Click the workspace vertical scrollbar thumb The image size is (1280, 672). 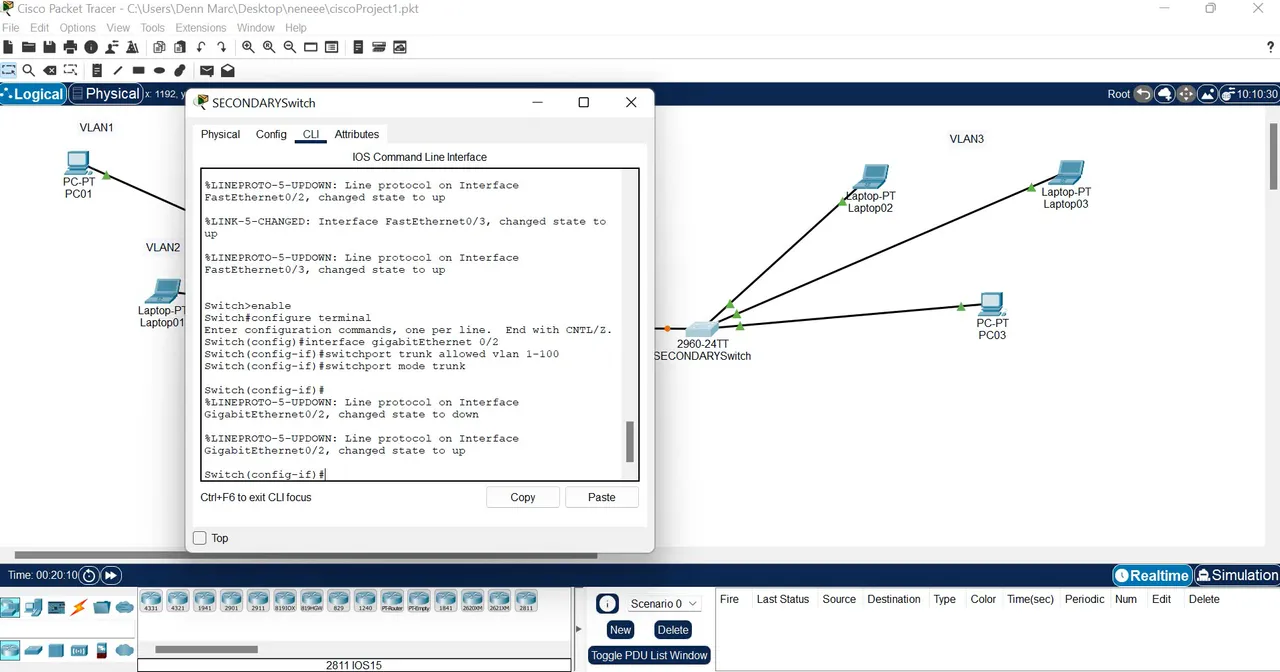[1274, 155]
